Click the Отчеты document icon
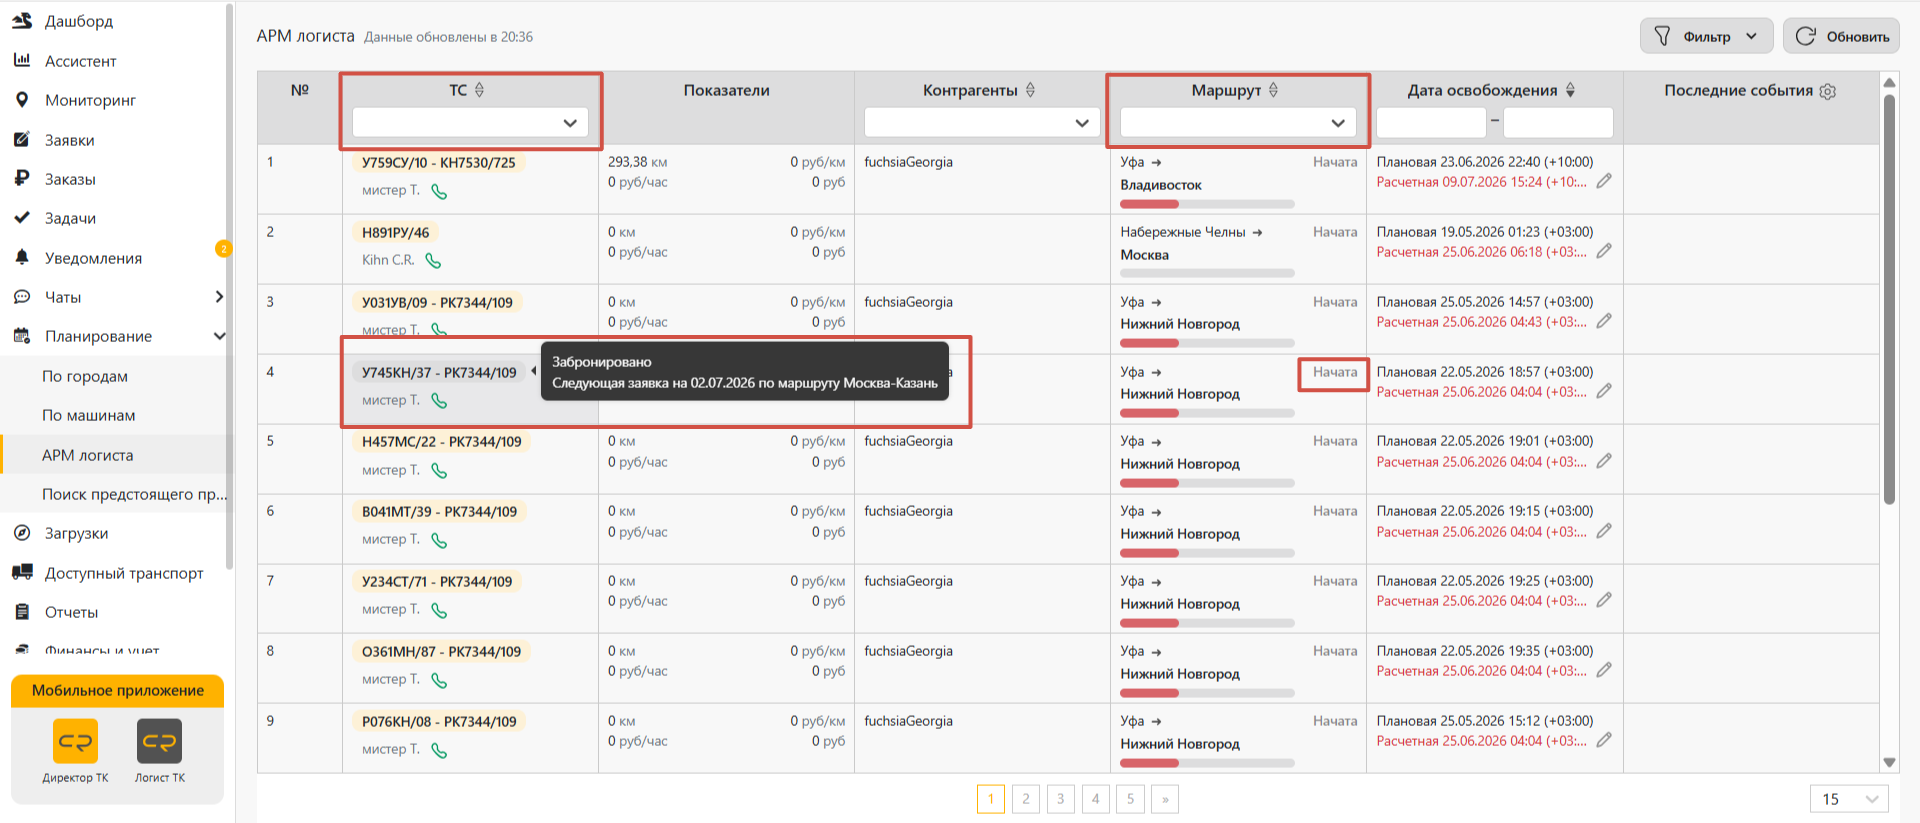 (x=22, y=612)
